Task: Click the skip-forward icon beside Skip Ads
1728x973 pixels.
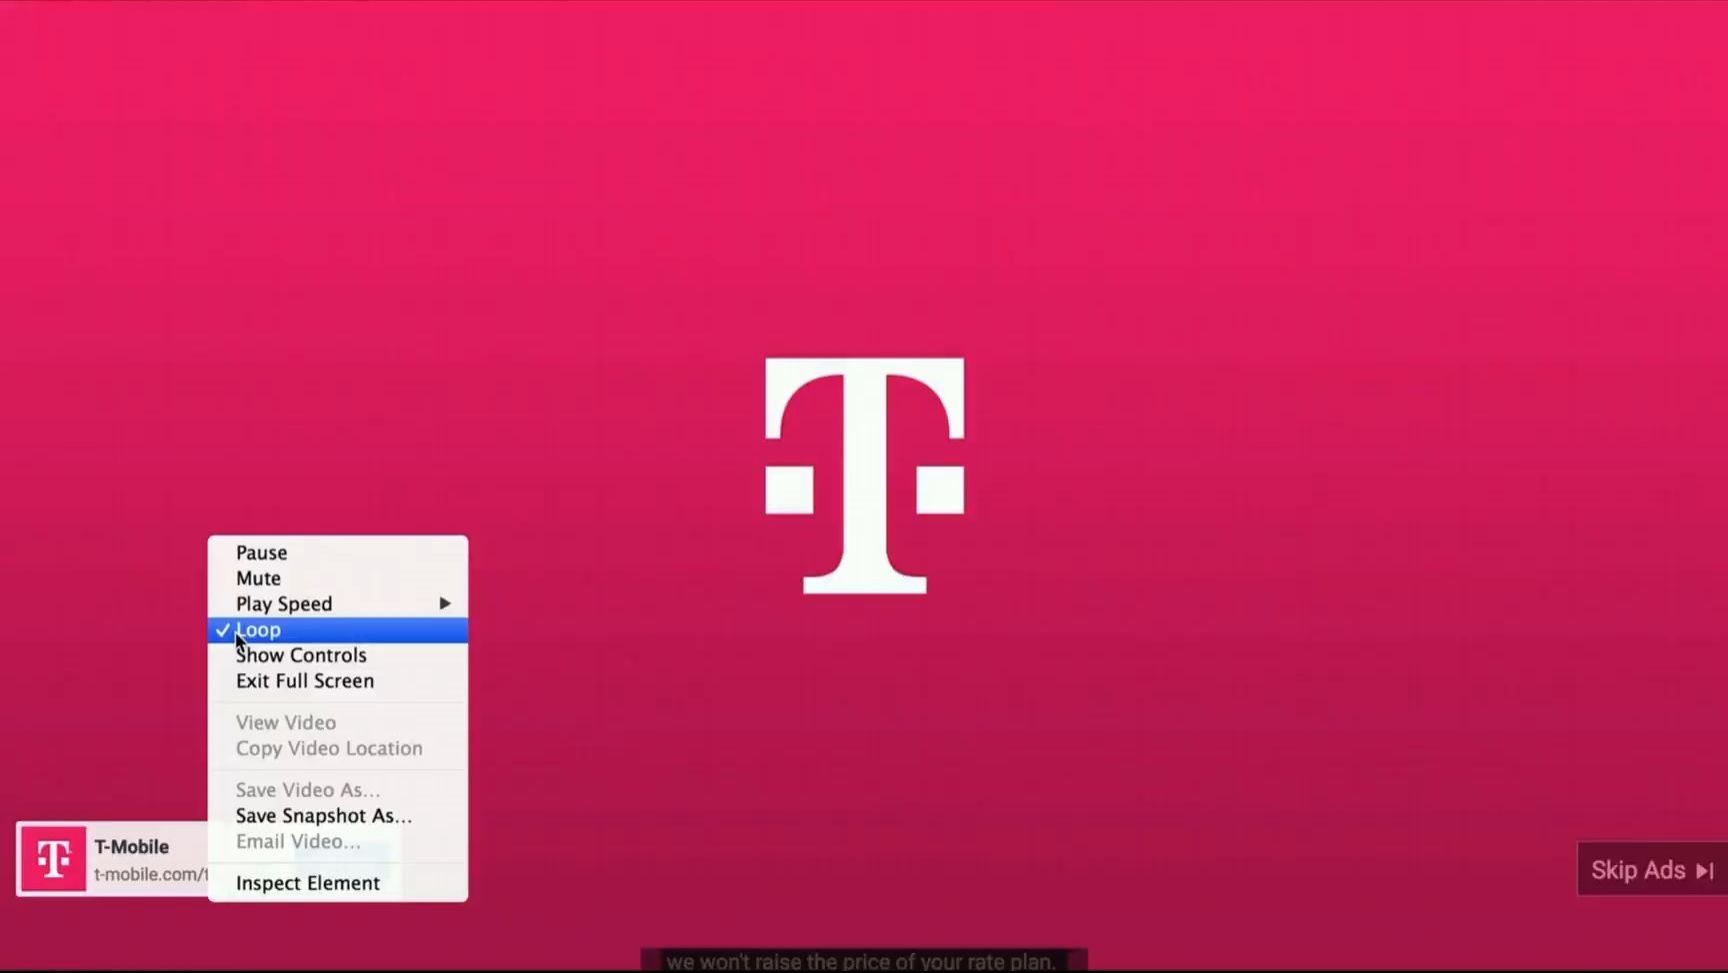Action: (1704, 871)
